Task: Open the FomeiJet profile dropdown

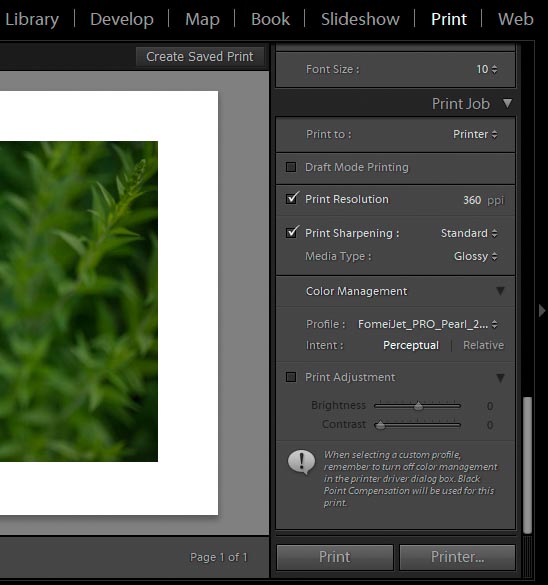Action: point(428,324)
